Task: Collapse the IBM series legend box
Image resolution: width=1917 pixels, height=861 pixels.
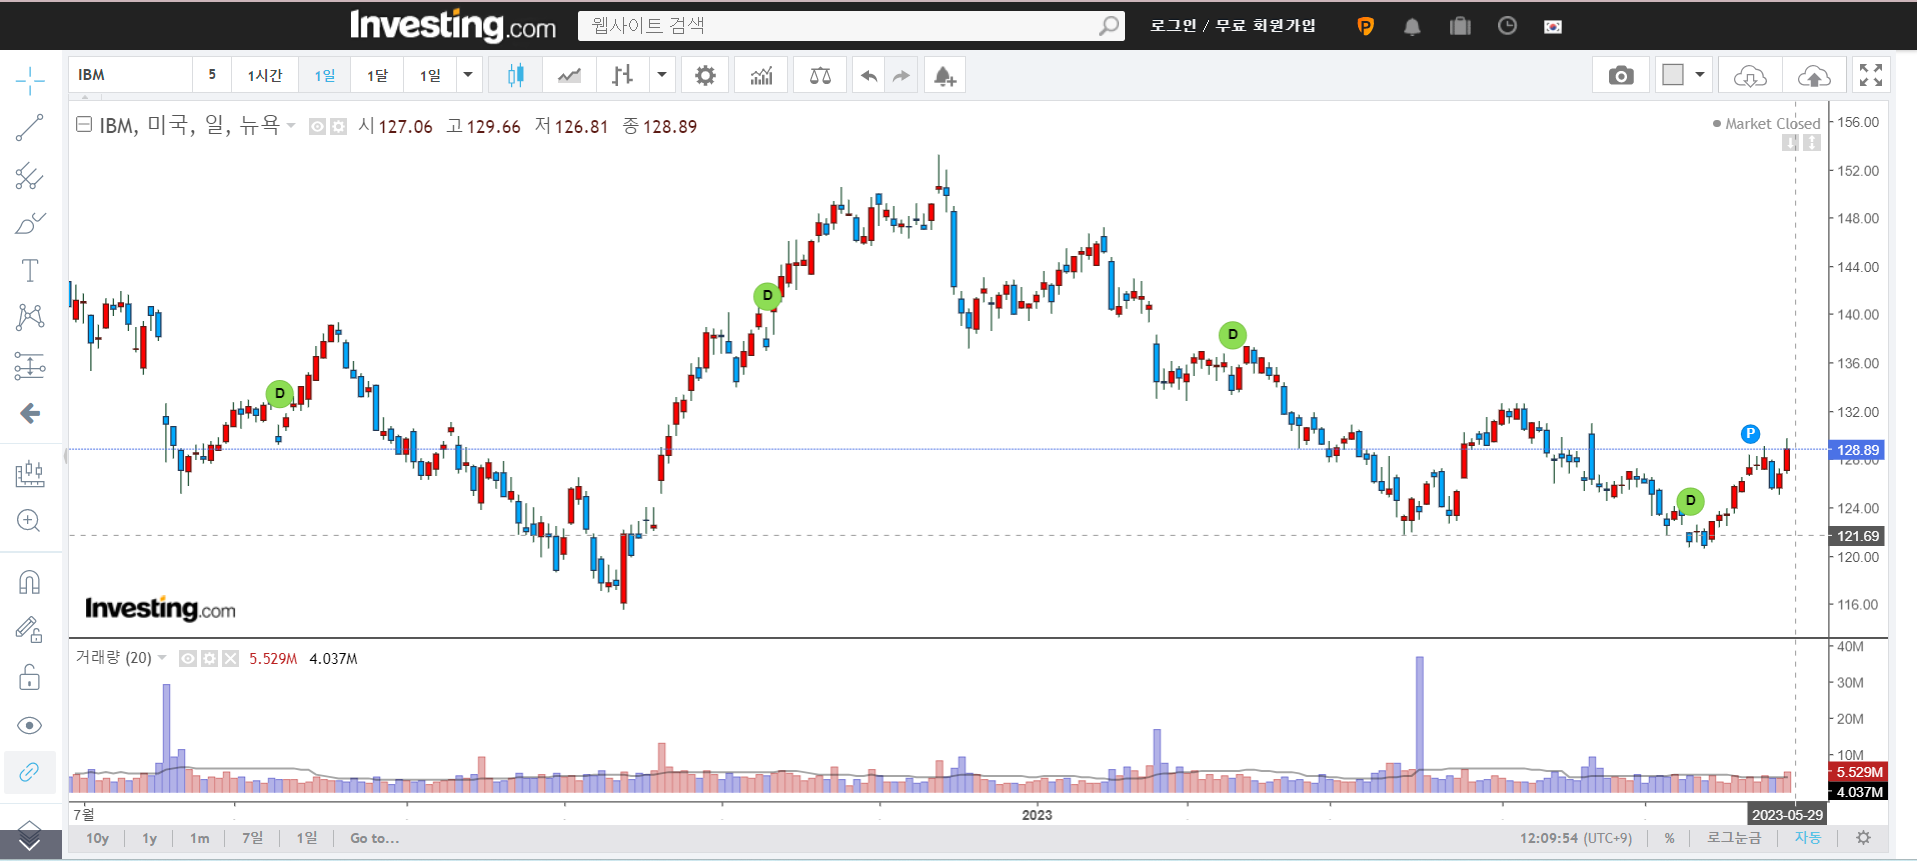Action: pos(85,125)
